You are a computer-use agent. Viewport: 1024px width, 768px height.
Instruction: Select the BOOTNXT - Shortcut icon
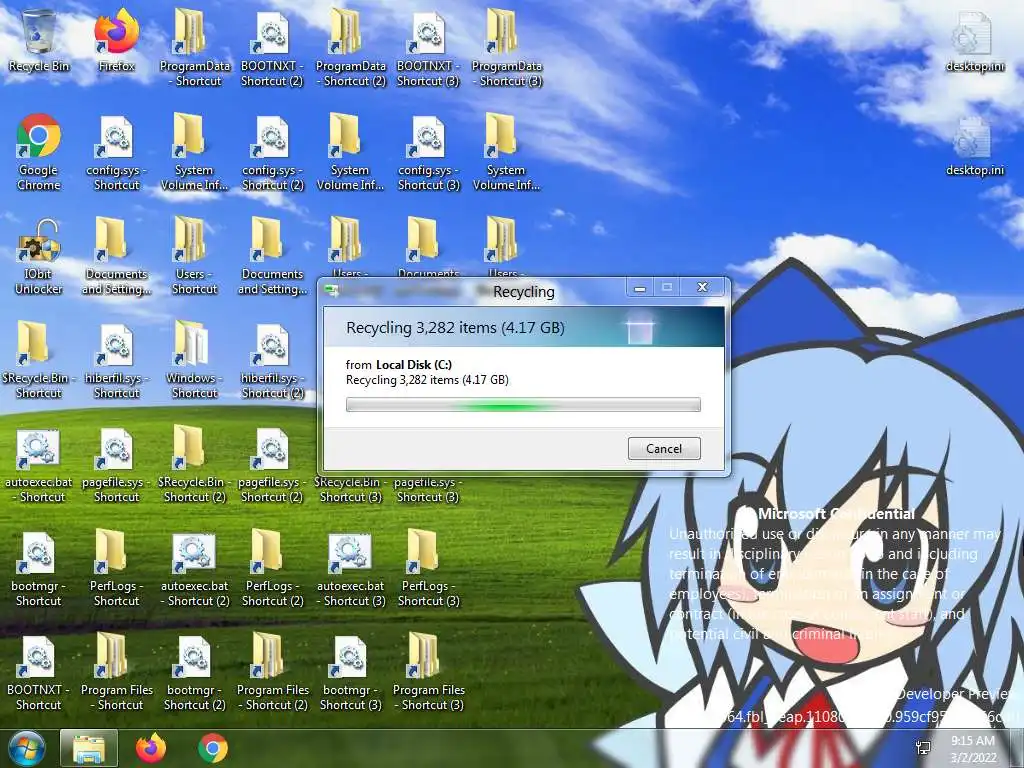(39, 673)
